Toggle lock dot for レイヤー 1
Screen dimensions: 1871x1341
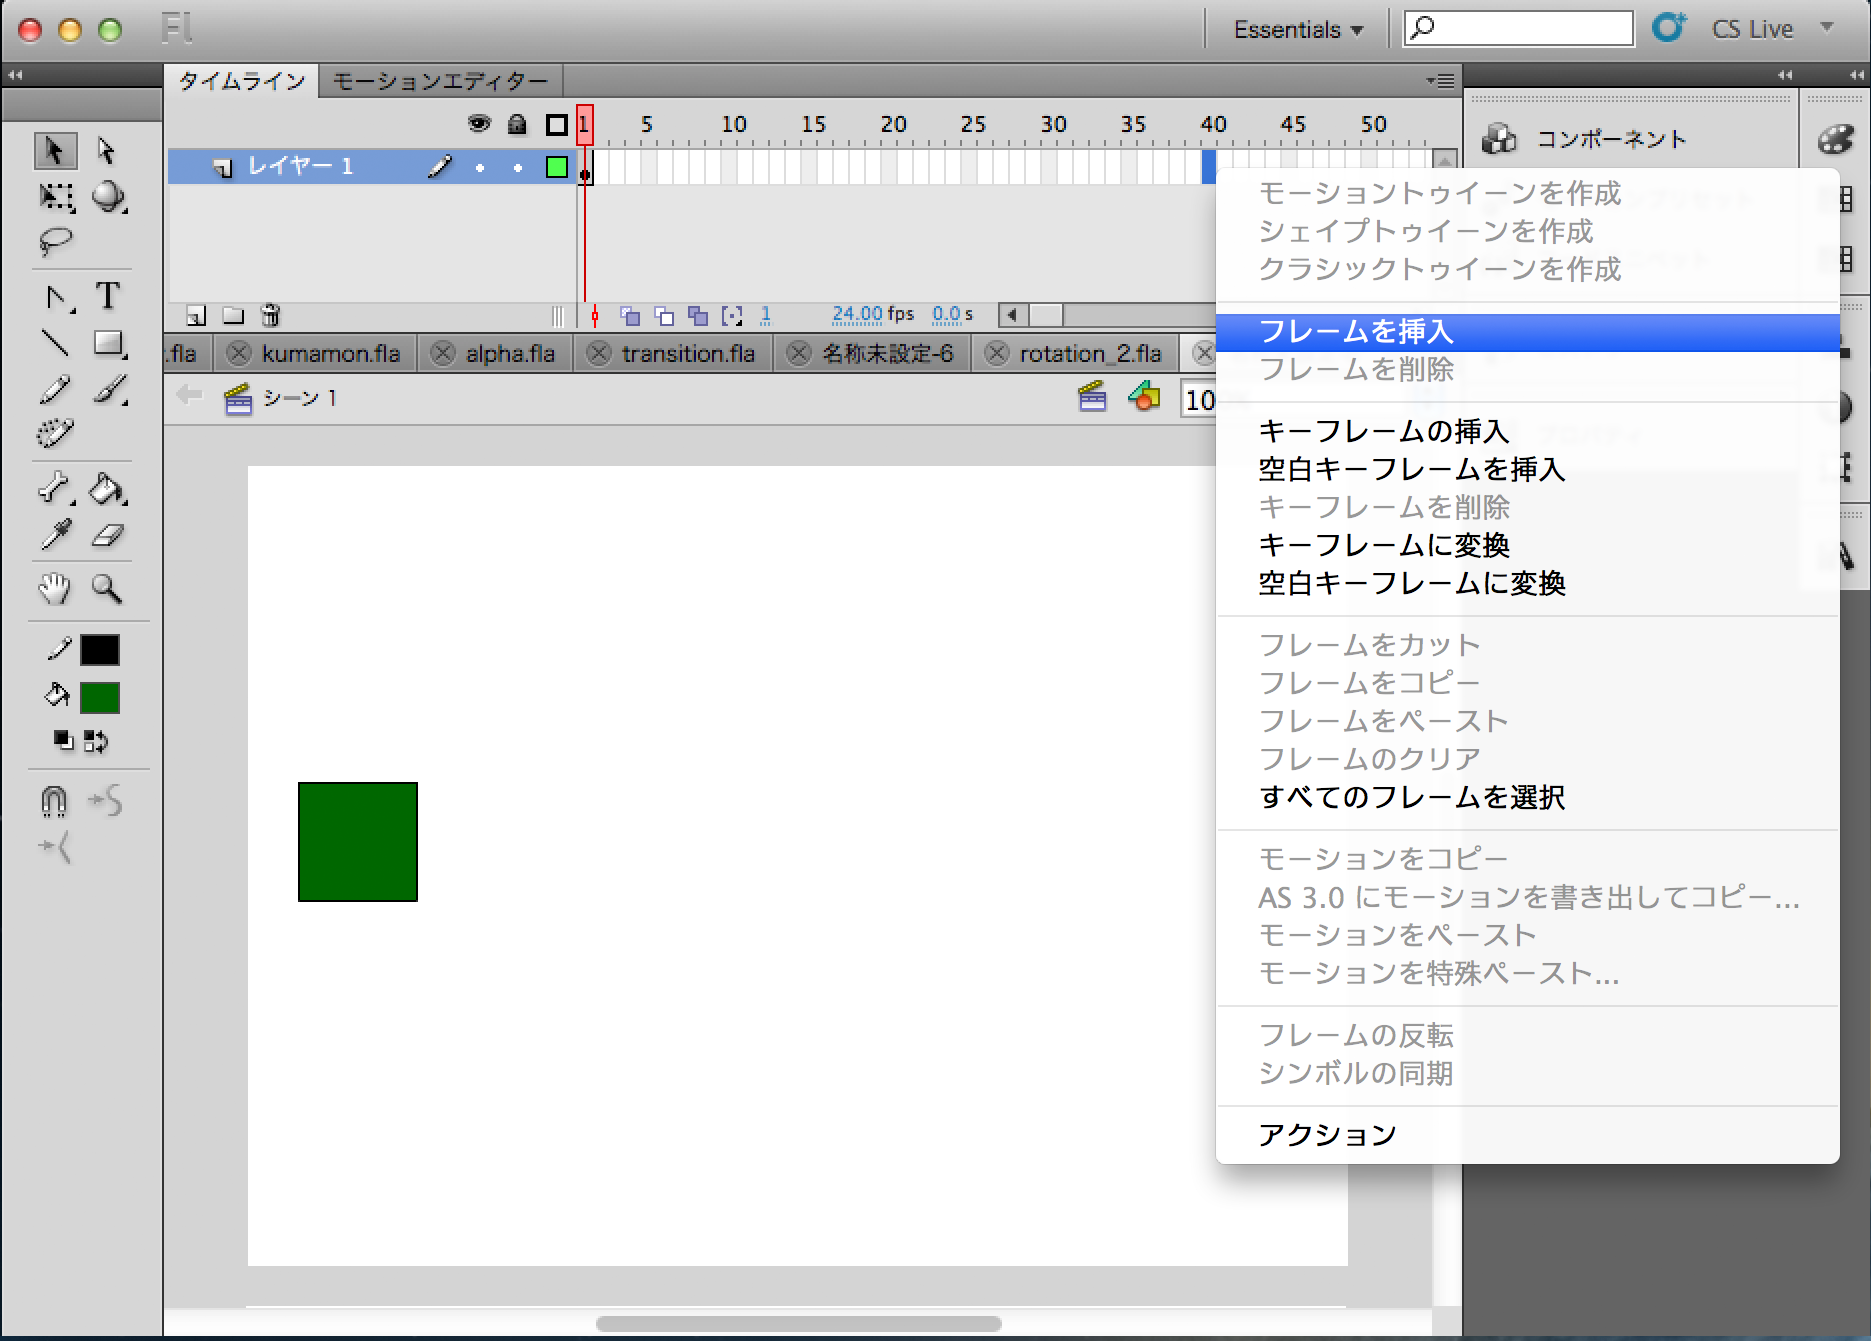pyautogui.click(x=517, y=168)
